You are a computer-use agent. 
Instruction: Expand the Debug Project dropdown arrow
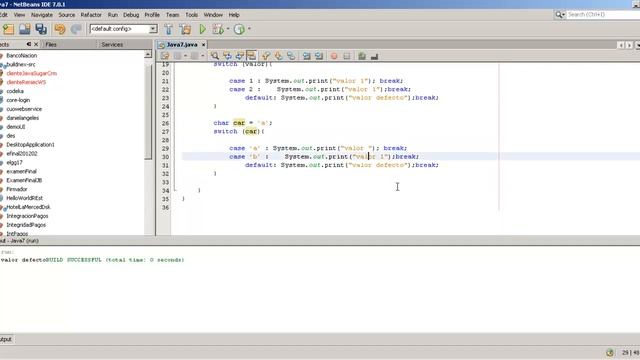[x=228, y=29]
